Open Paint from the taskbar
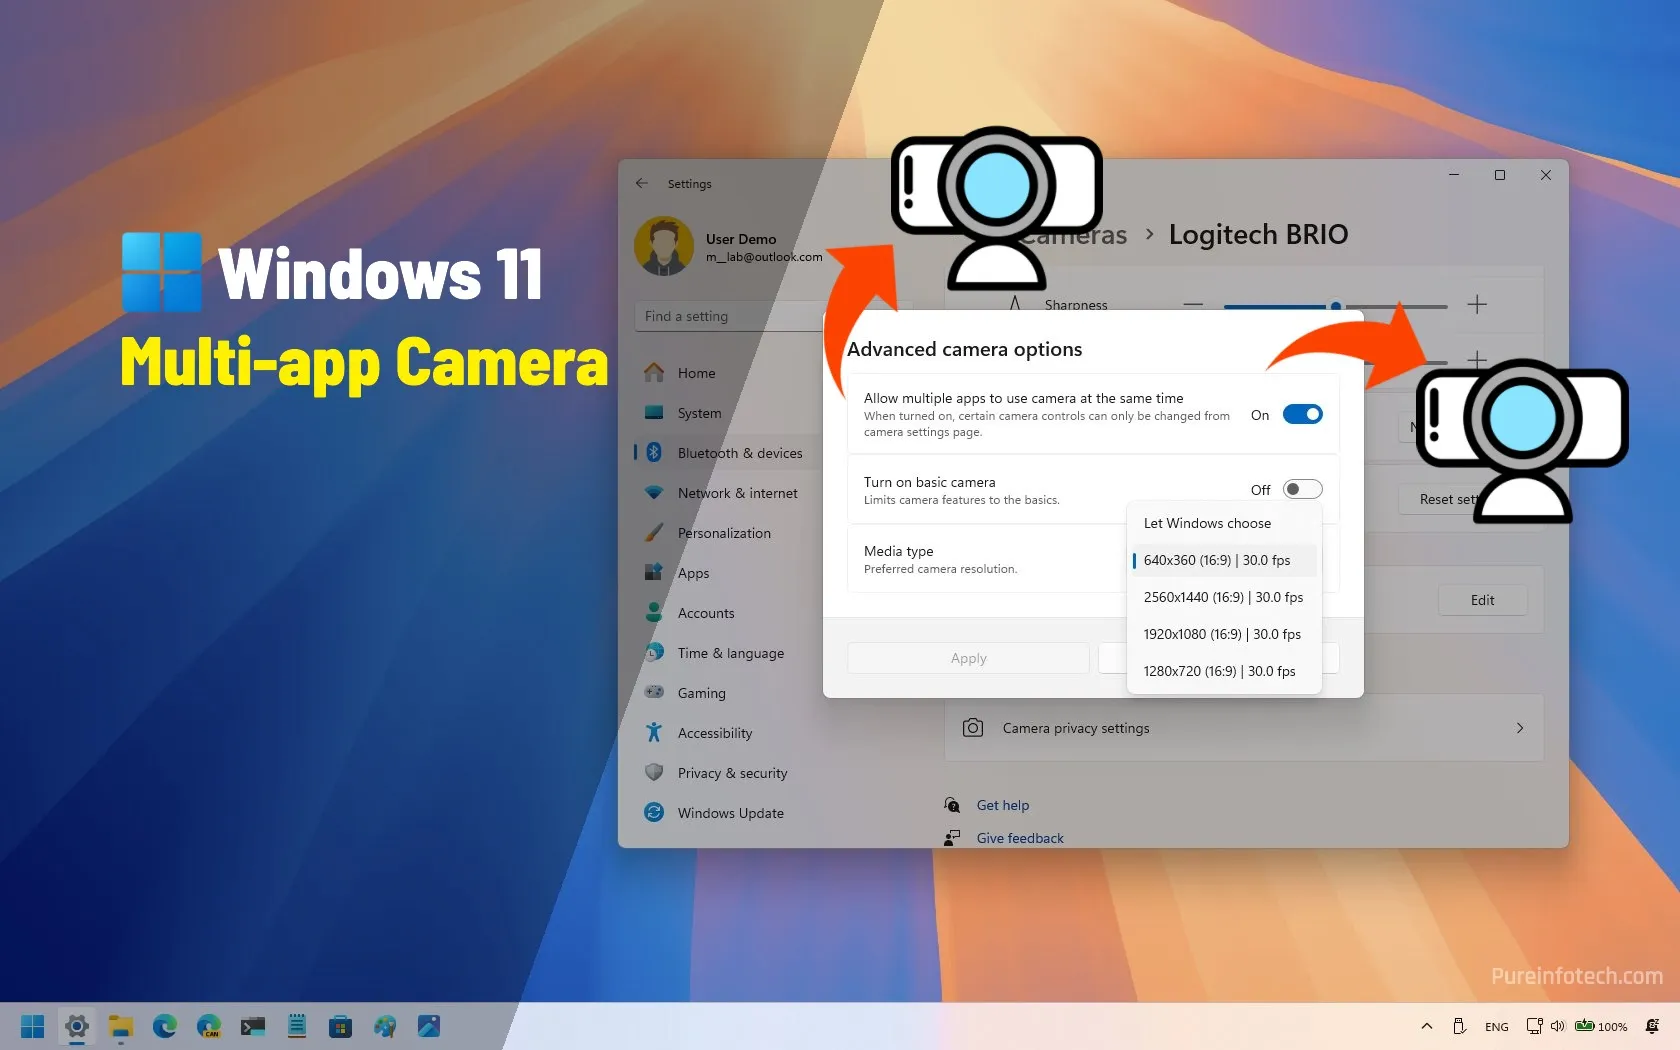 coord(385,1026)
